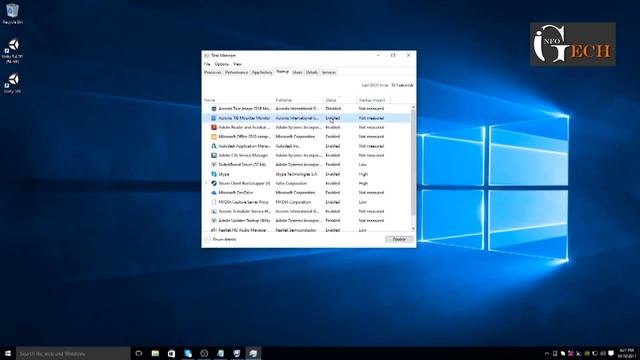Viewport: 640px width, 360px height.
Task: Open the Options menu
Action: (x=222, y=64)
